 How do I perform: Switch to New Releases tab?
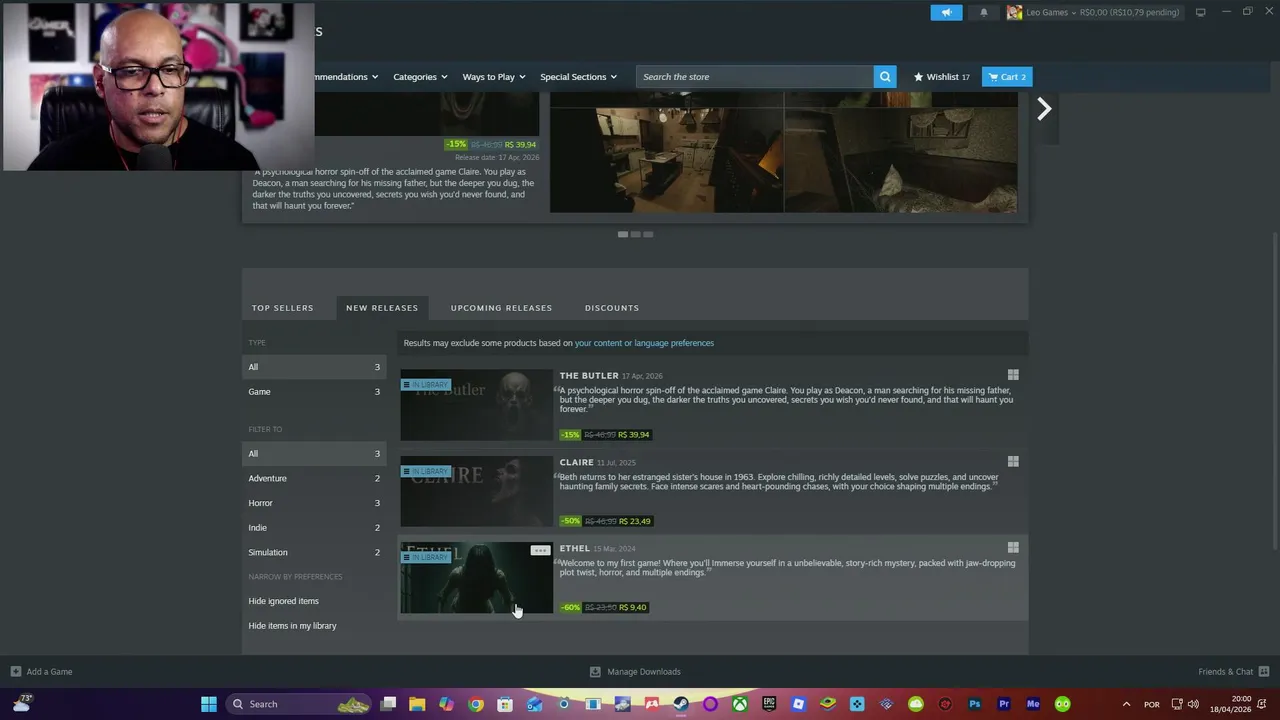382,308
